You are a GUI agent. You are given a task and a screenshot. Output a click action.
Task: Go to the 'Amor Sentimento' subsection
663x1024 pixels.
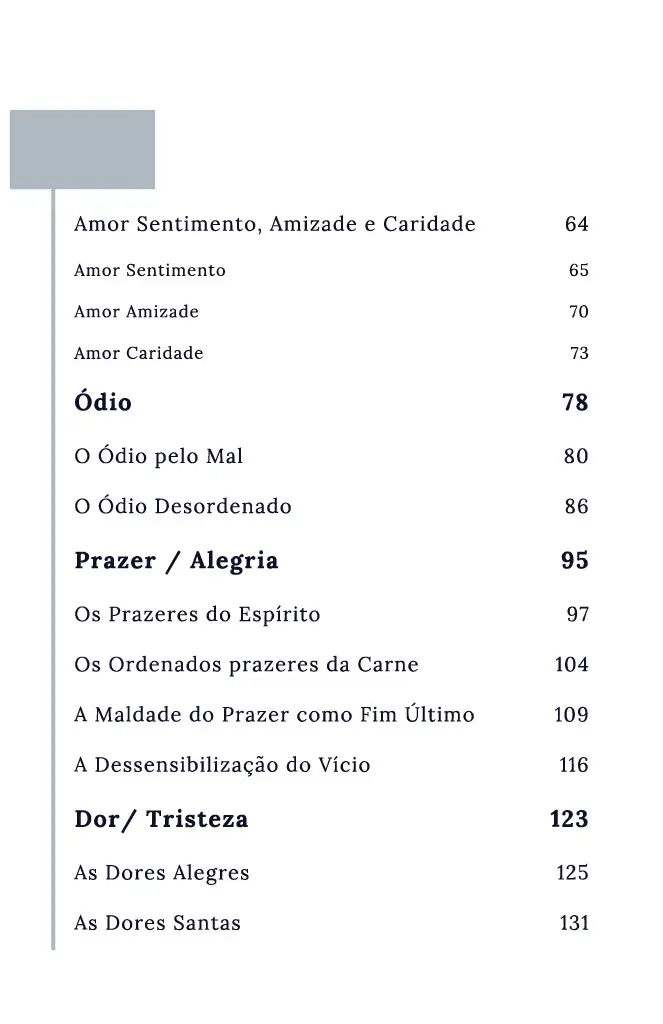[150, 271]
